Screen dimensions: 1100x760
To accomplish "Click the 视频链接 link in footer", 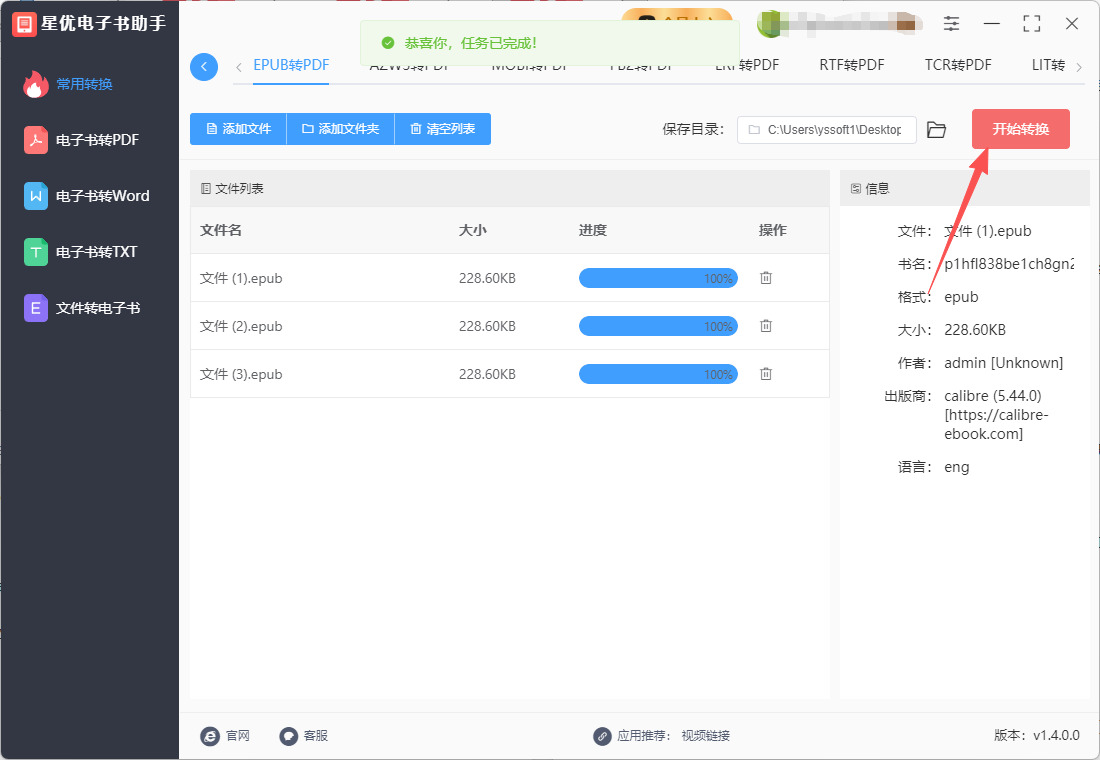I will coord(706,736).
